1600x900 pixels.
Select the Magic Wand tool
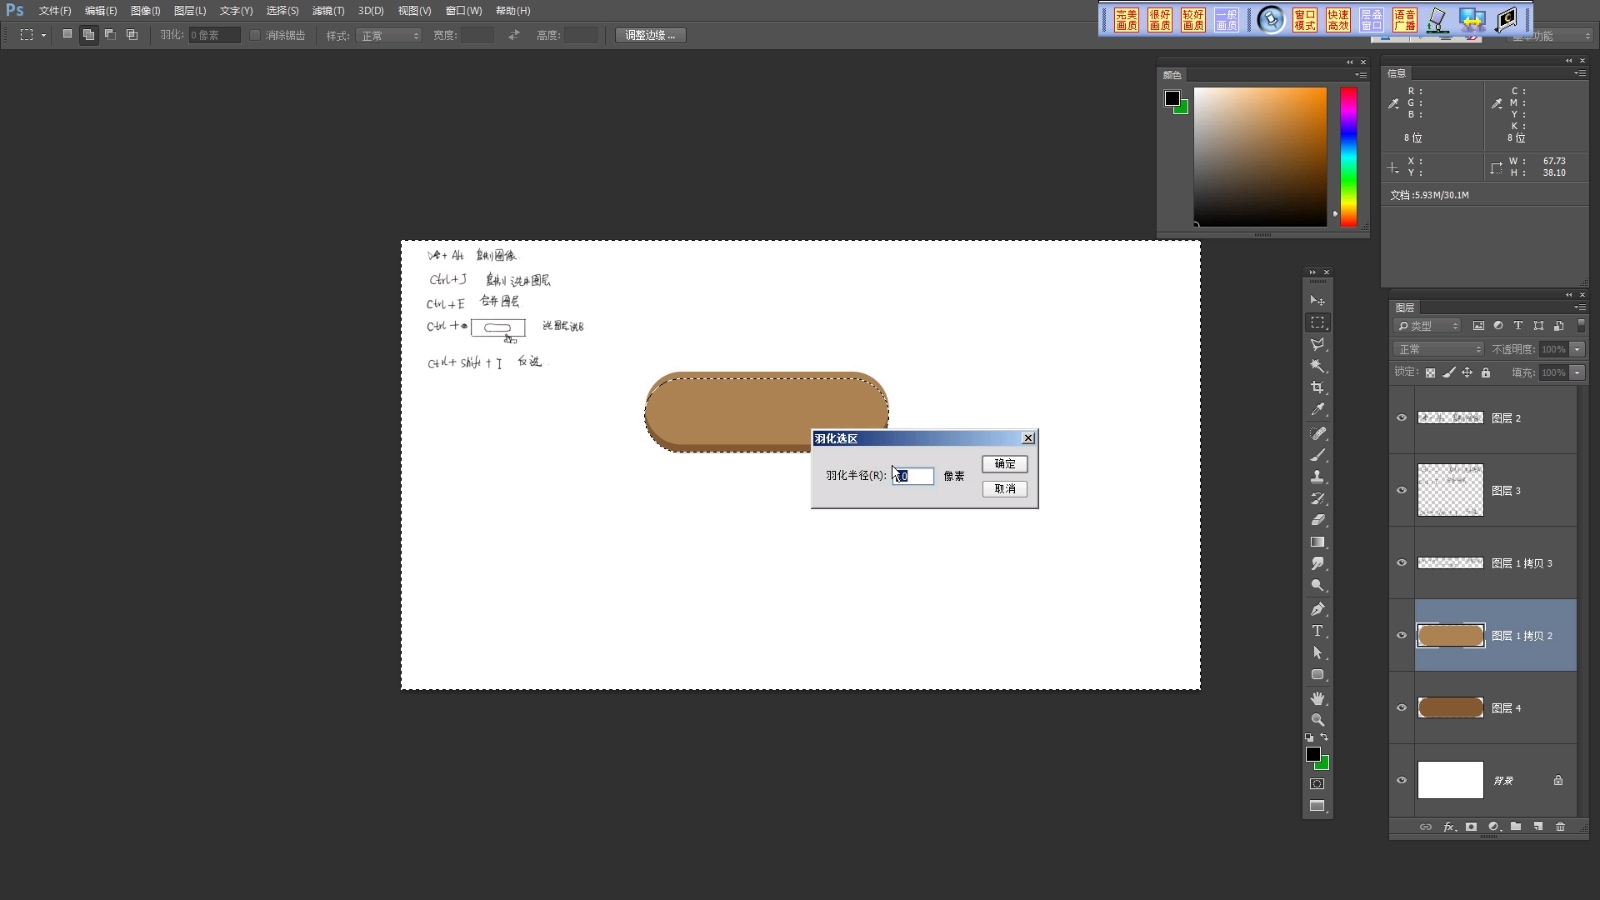pos(1317,366)
